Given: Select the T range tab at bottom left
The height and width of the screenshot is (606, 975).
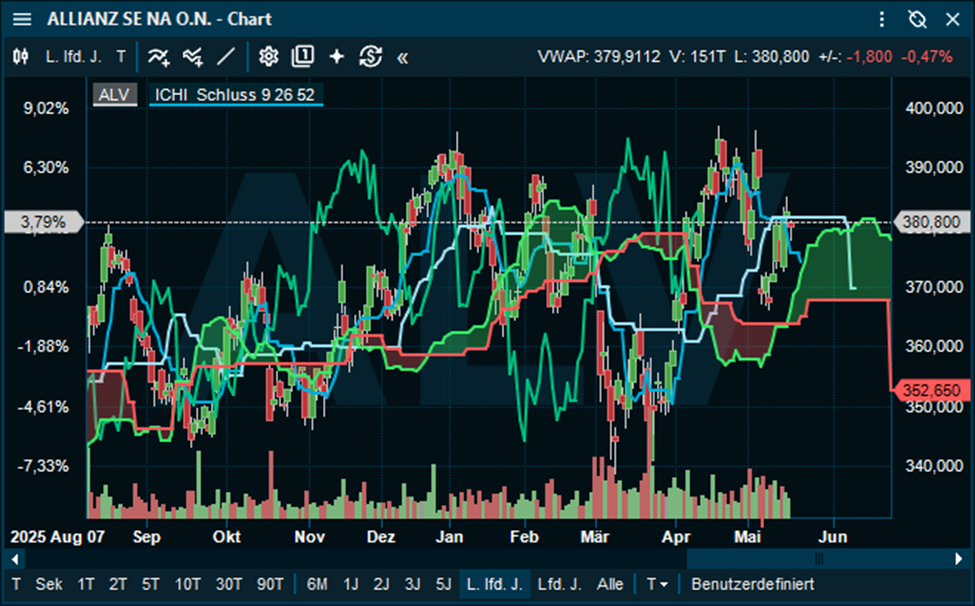Looking at the screenshot, I should pos(16,584).
